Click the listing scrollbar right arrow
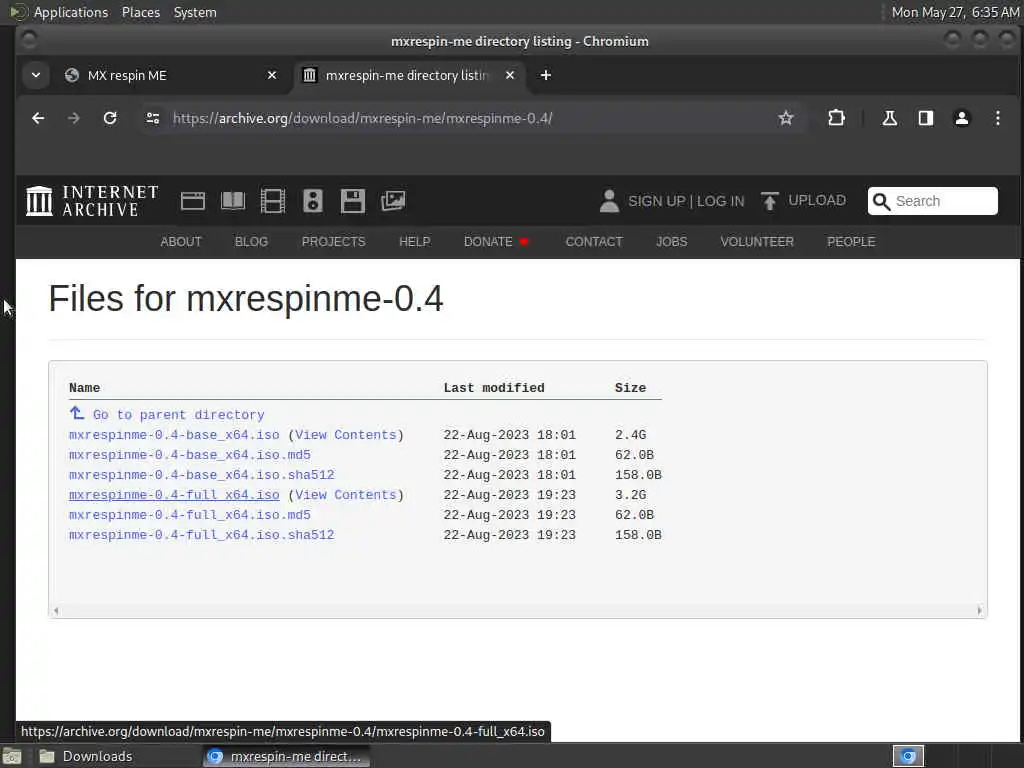1024x768 pixels. point(979,611)
